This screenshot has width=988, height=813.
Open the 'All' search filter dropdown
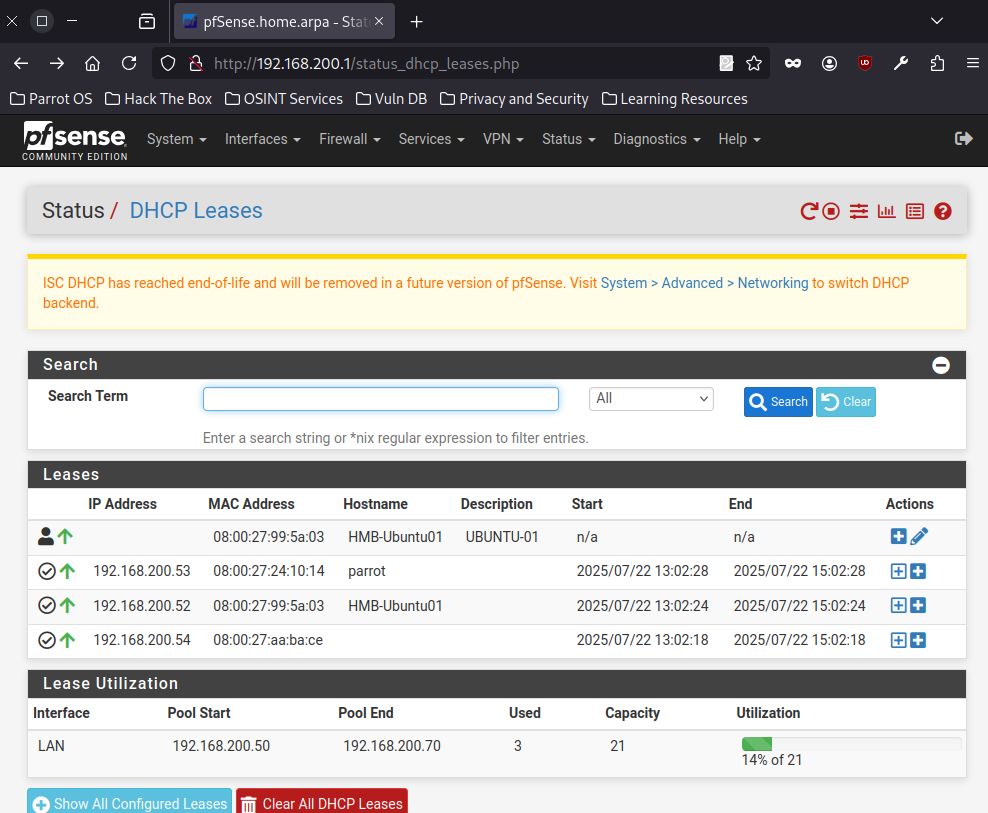651,399
